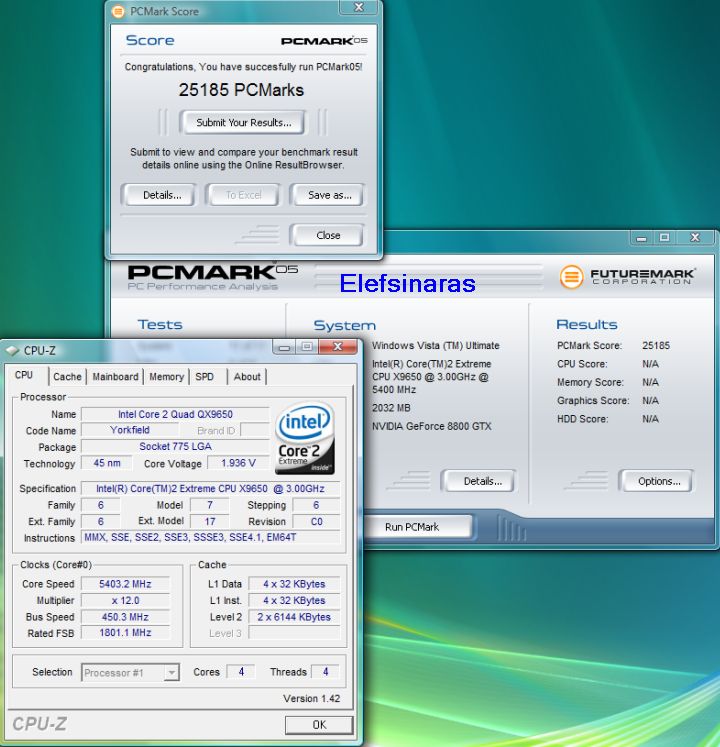Click the Level 2 cache value
This screenshot has height=747, width=720.
pos(294,616)
